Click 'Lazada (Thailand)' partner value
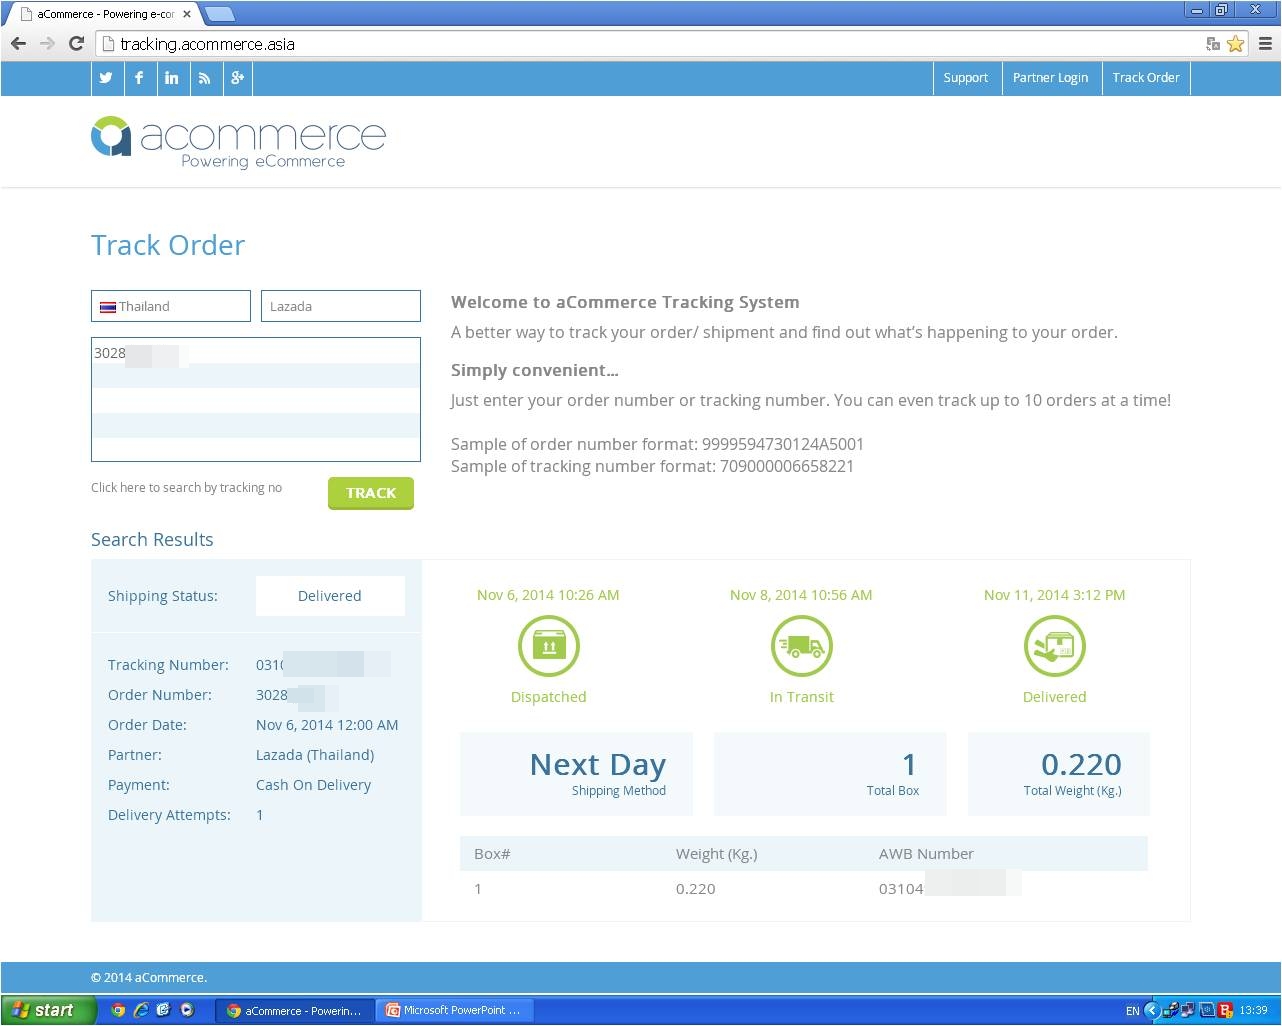The width and height of the screenshot is (1282, 1026). pyautogui.click(x=315, y=755)
